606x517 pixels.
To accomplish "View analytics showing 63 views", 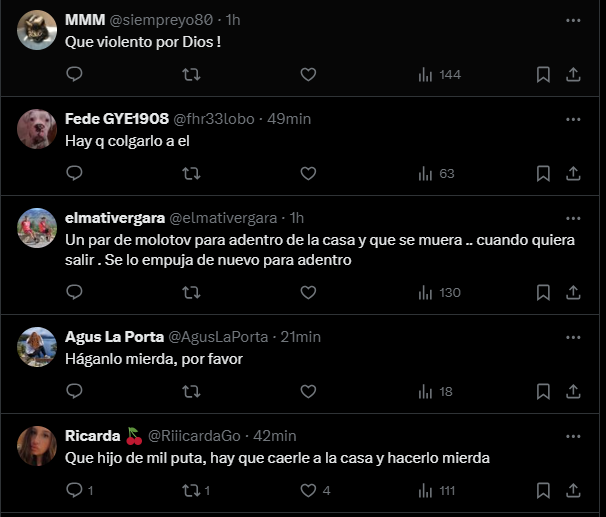I will (x=434, y=173).
